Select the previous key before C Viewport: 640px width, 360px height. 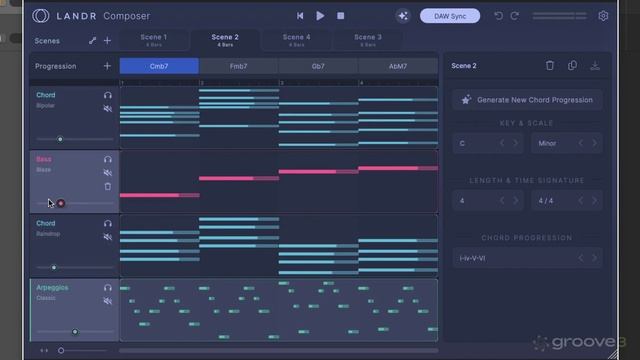pos(502,143)
